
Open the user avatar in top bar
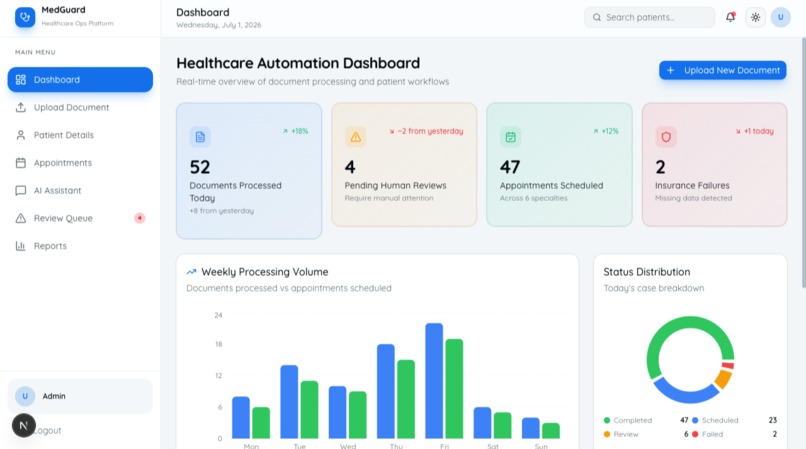[x=780, y=17]
